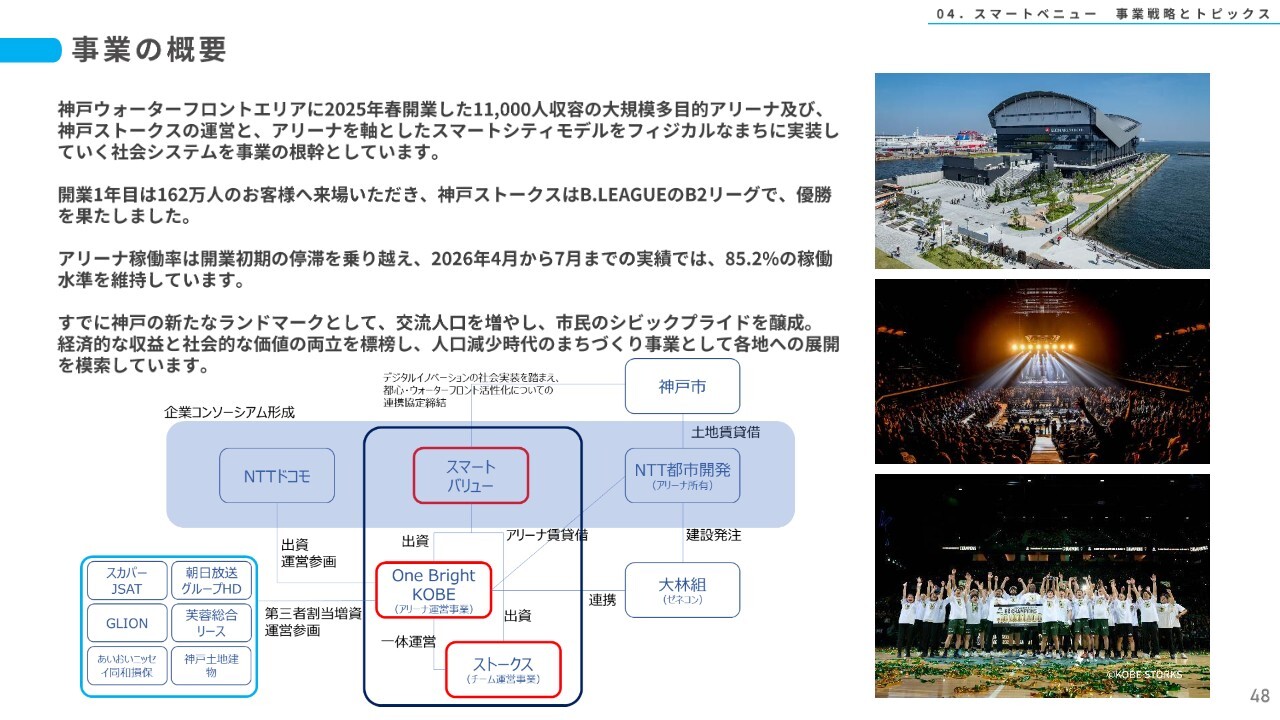Click the アリーナ賃貸借 label
This screenshot has width=1280, height=720.
pyautogui.click(x=546, y=535)
